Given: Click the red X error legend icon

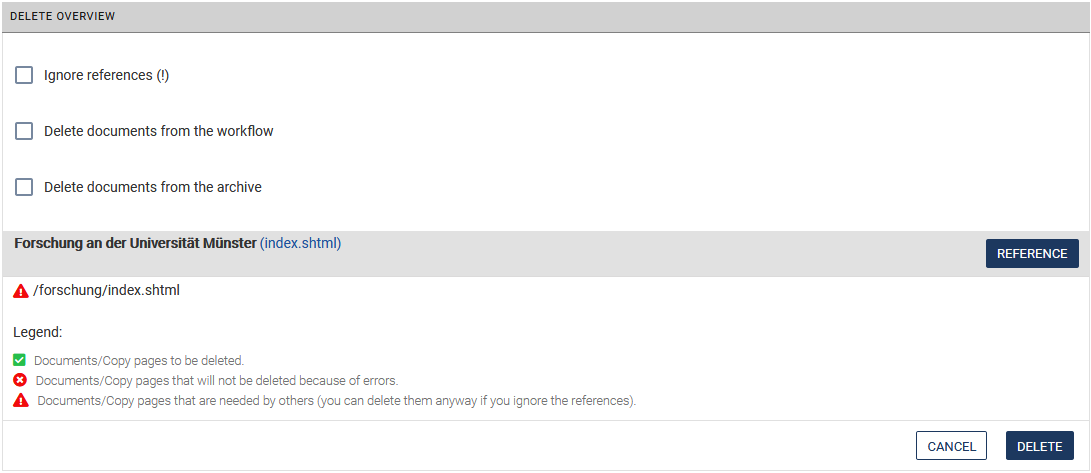Looking at the screenshot, I should click(x=20, y=380).
